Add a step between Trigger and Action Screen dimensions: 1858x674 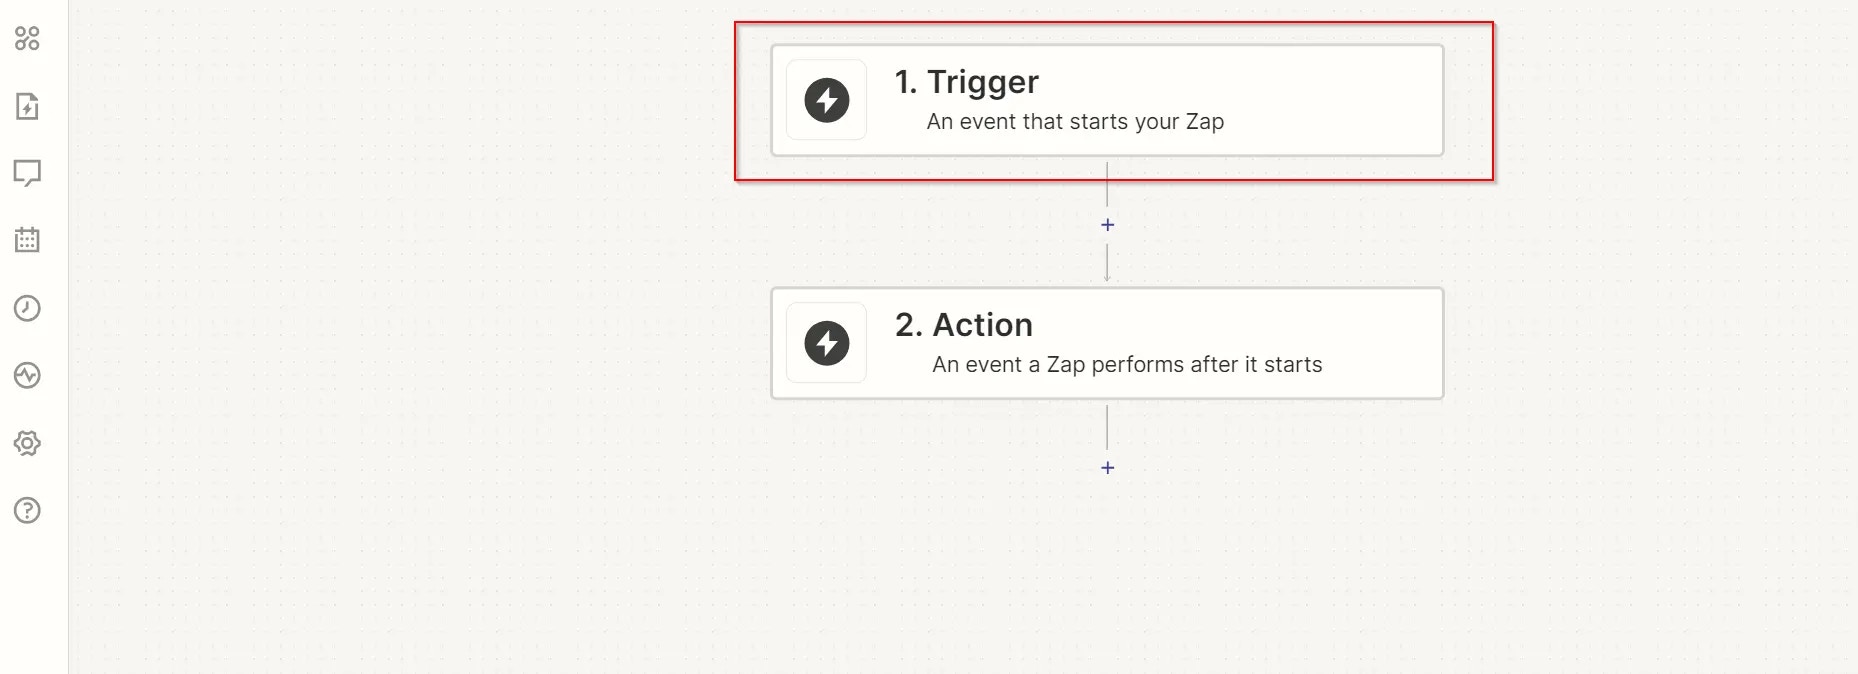pos(1107,225)
